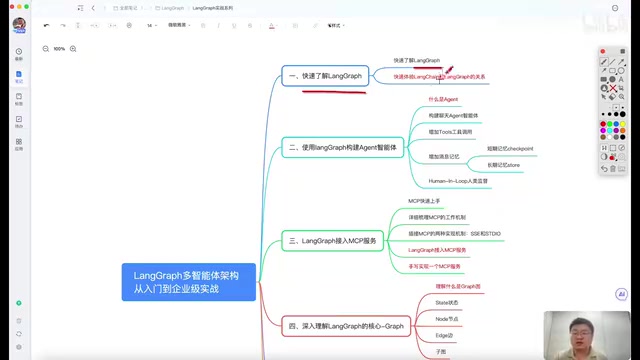Select the hollow rectangle shape tool
The width and height of the screenshot is (640, 360).
(612, 71)
